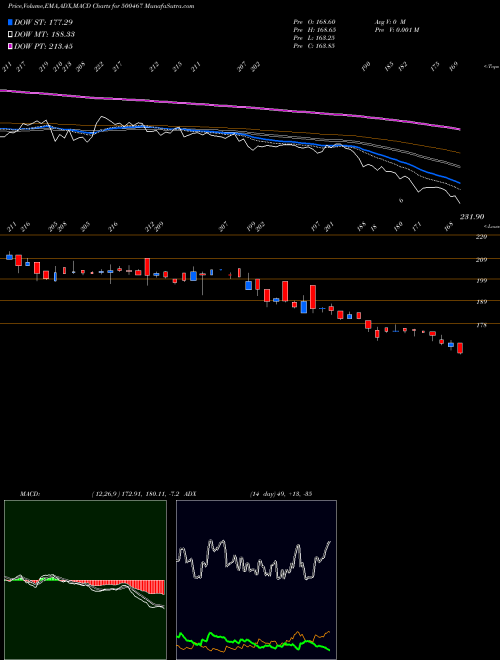This screenshot has height=660, width=500.
Task: Click the 199 price axis label
Action: [481, 281]
